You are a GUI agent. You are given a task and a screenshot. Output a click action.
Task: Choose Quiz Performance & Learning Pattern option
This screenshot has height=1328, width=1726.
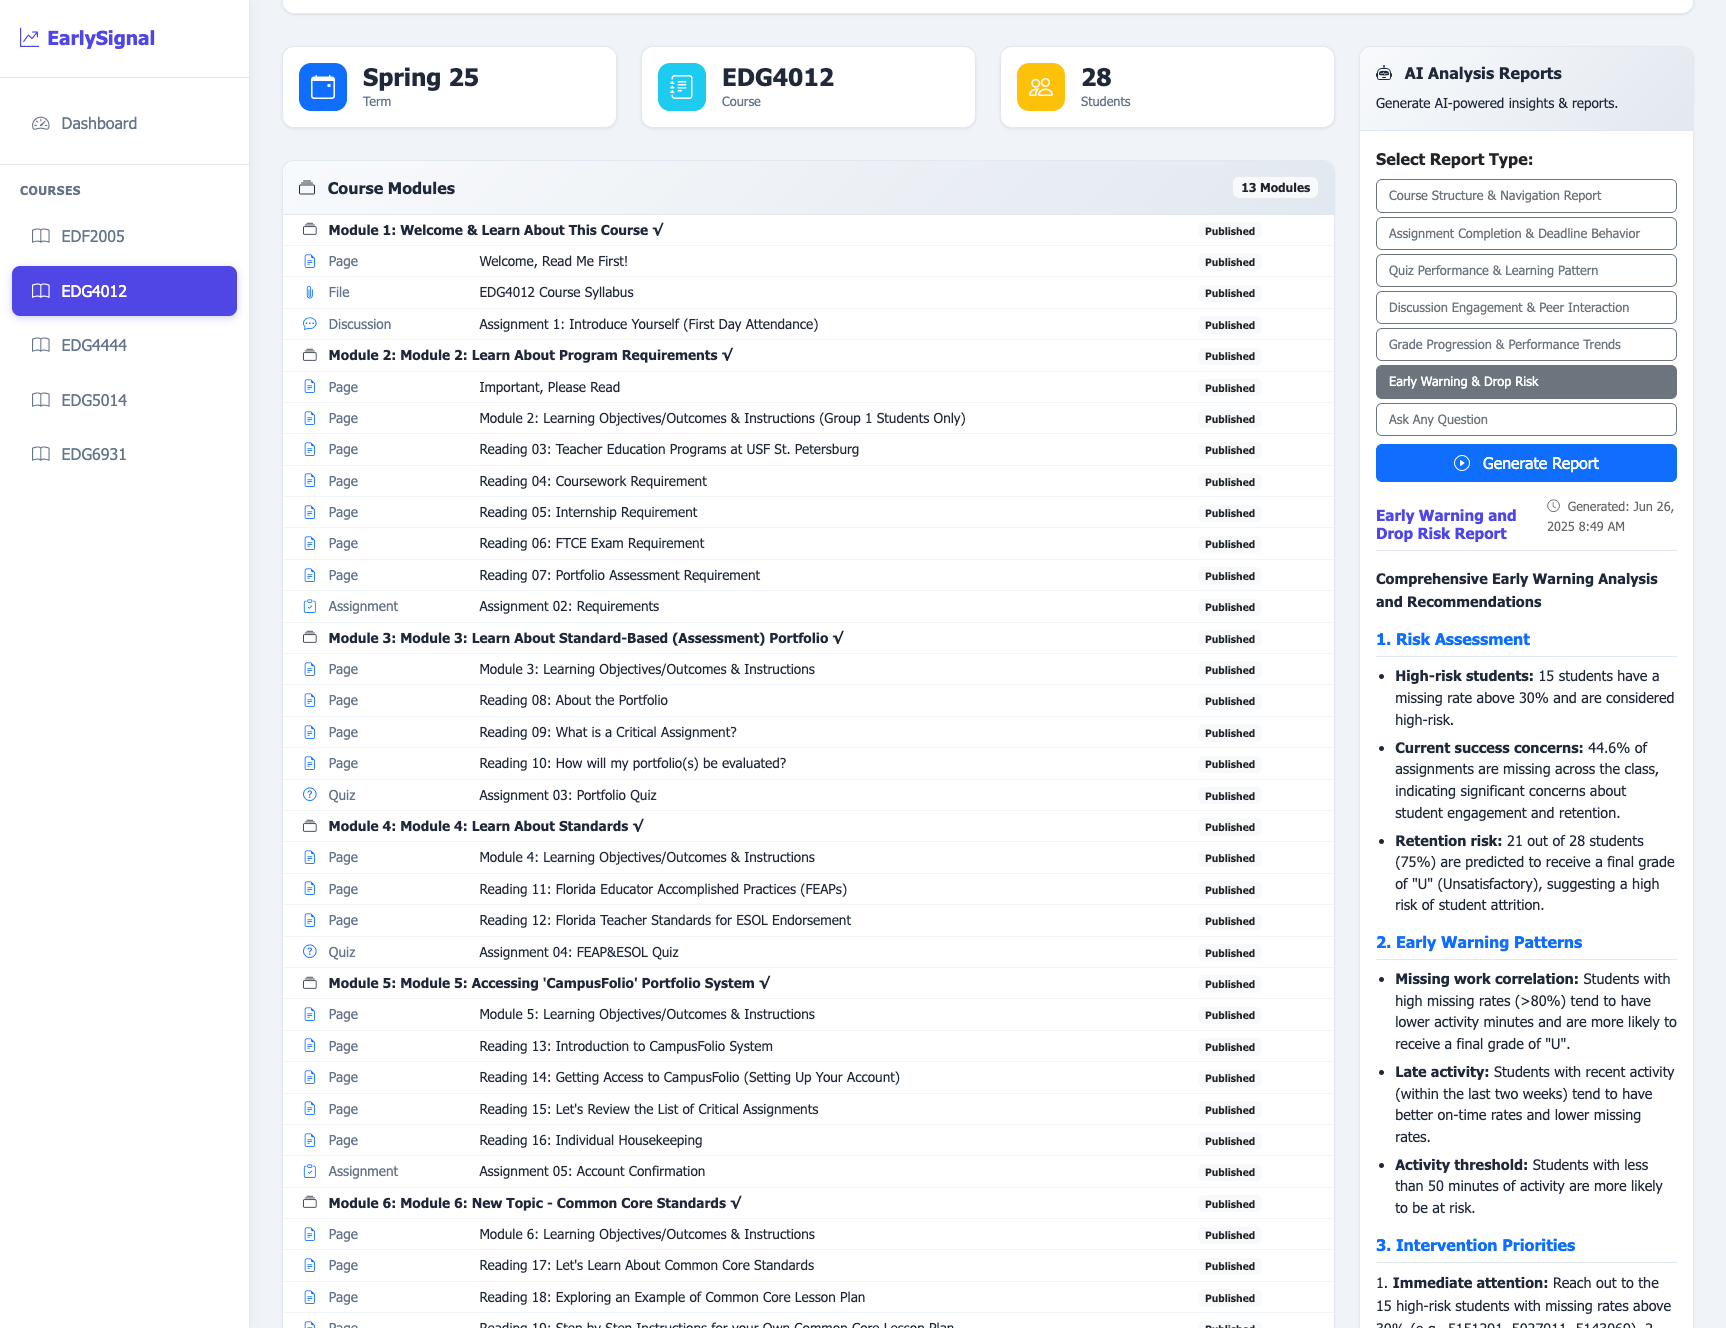[x=1525, y=270]
